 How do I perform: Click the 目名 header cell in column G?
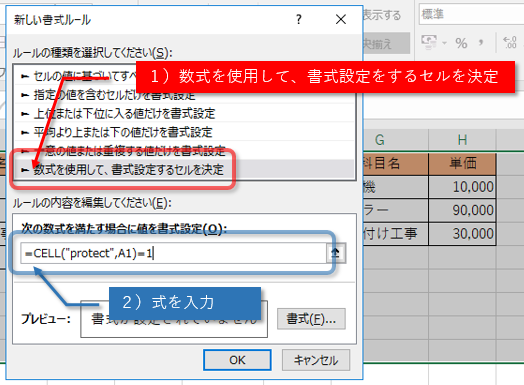396,164
